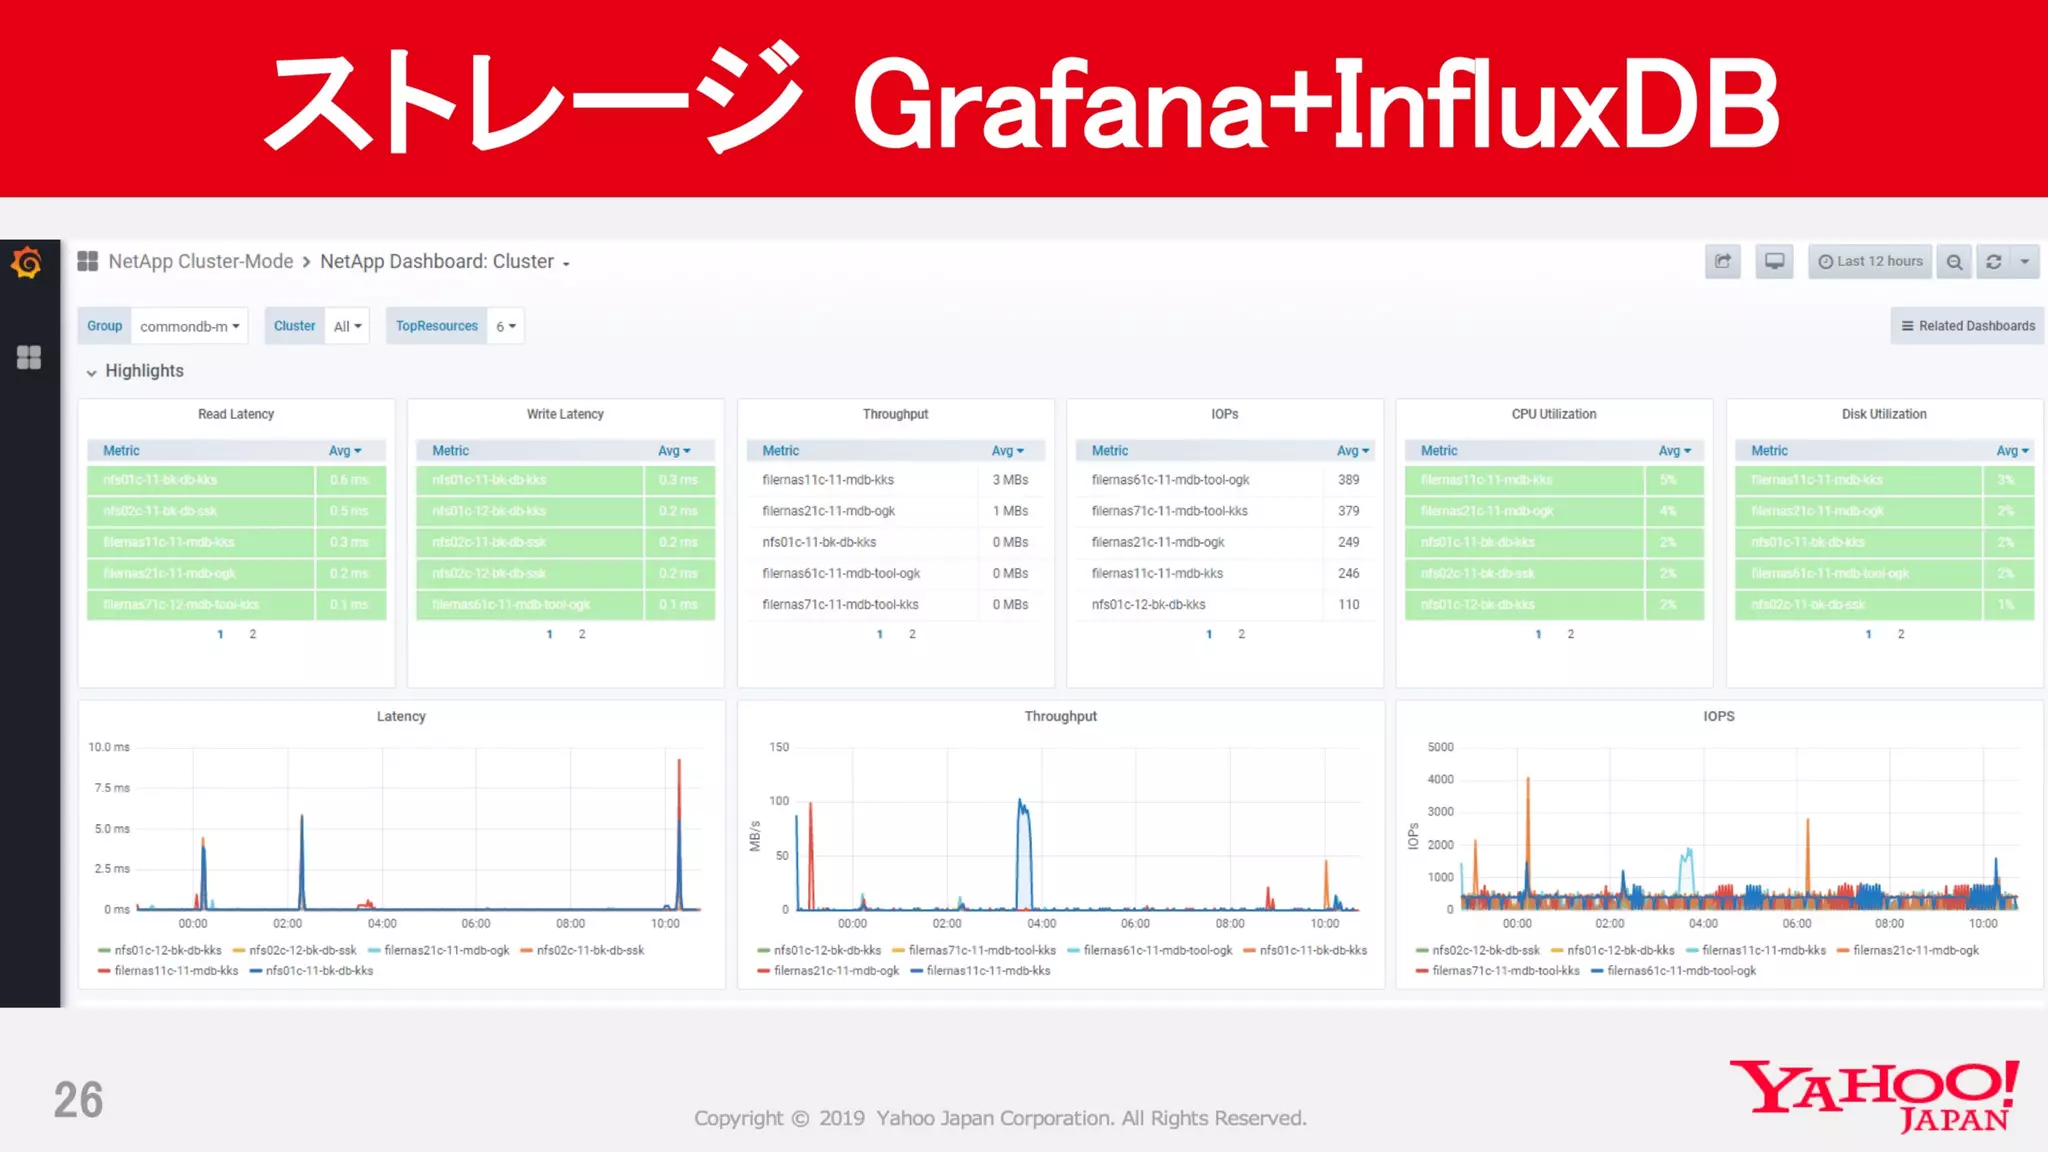Open the Group commondb-m dropdown
Screen dimensions: 2048x1152
coord(189,326)
